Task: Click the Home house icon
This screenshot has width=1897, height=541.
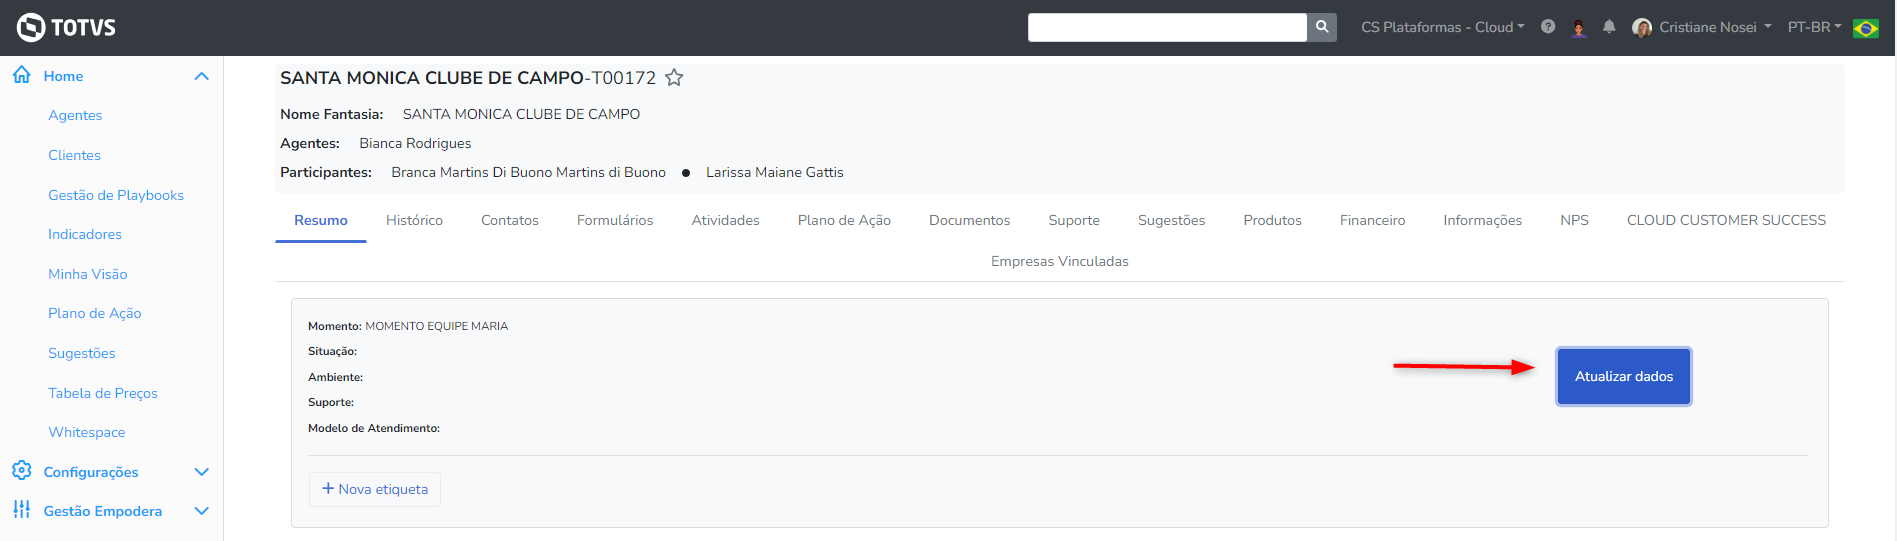Action: tap(21, 75)
